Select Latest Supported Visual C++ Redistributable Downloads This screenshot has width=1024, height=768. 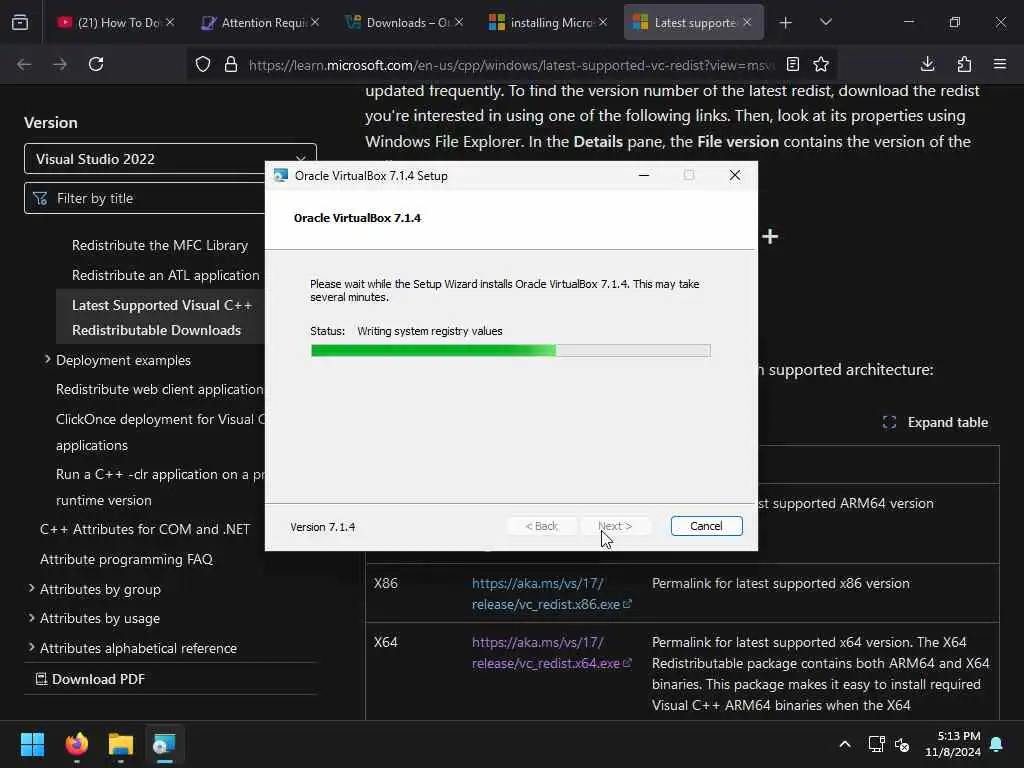[x=162, y=317]
